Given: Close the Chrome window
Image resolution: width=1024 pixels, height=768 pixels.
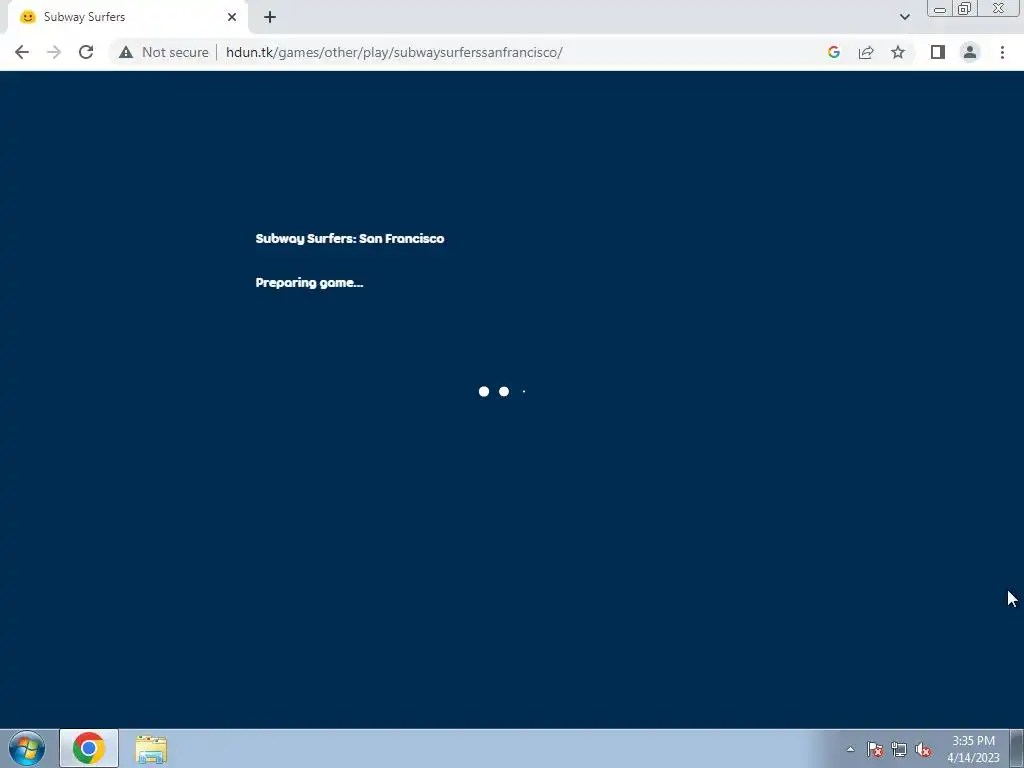Looking at the screenshot, I should [998, 8].
